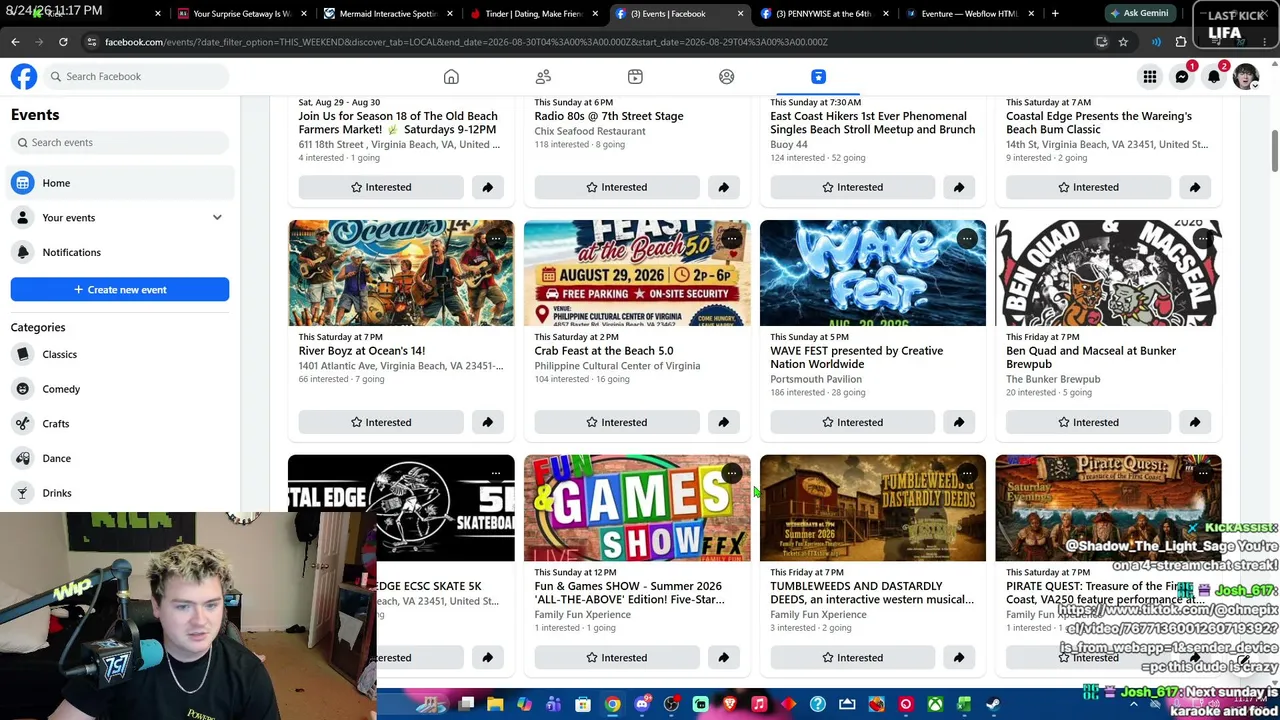The height and width of the screenshot is (720, 1280).
Task: Click the Search Facebook field
Action: point(135,77)
